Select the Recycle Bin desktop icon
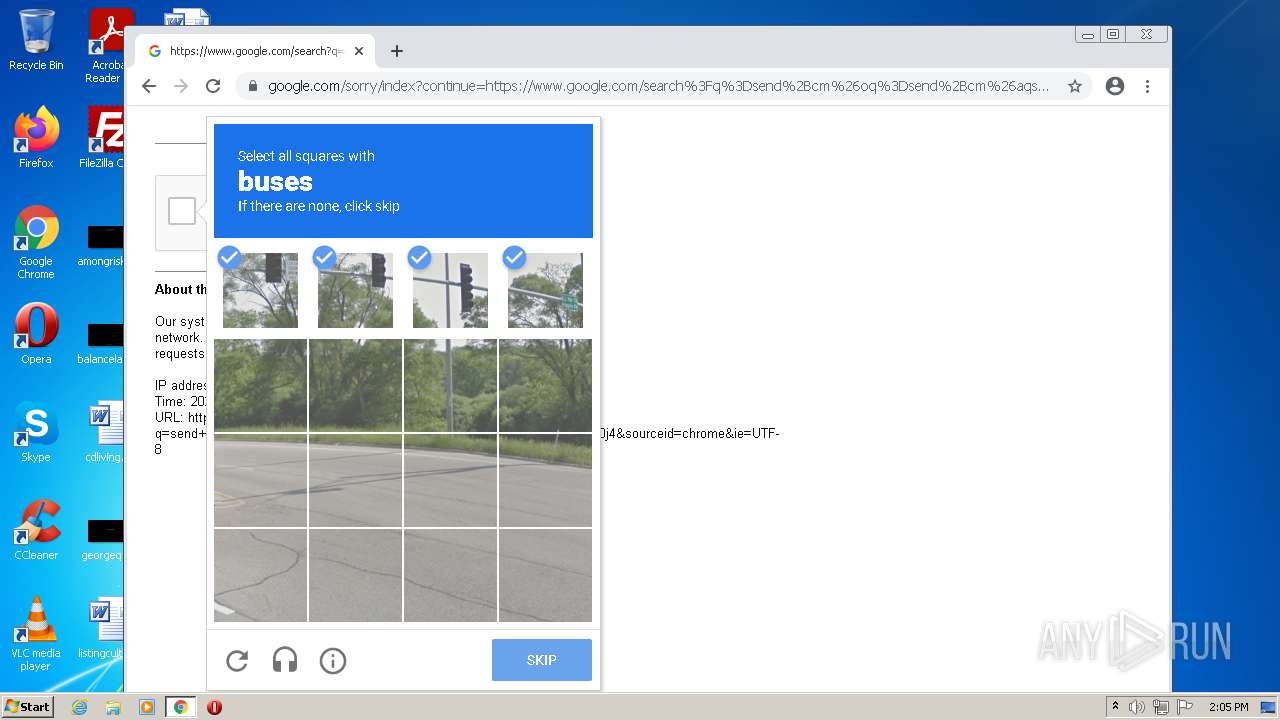Image resolution: width=1280 pixels, height=720 pixels. click(36, 41)
